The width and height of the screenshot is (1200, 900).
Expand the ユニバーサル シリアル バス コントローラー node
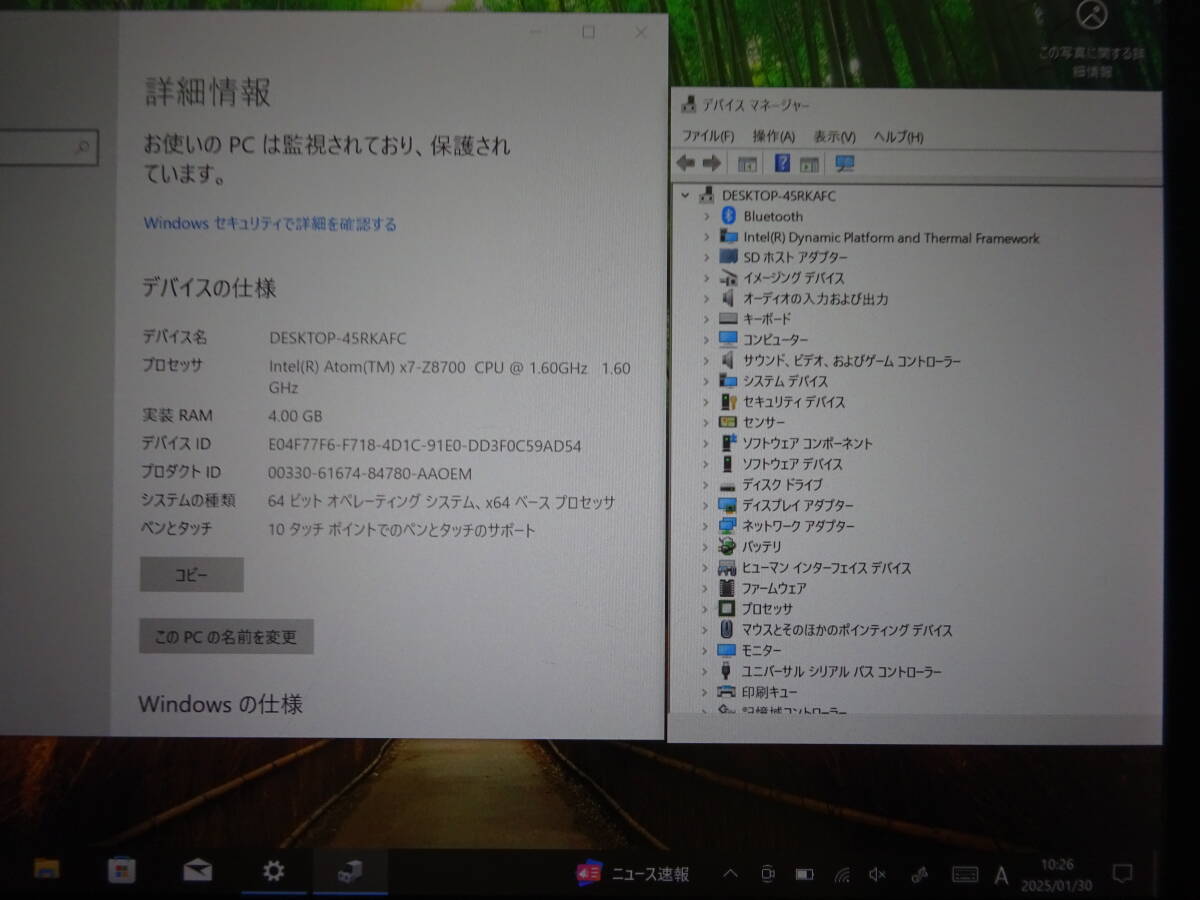706,671
